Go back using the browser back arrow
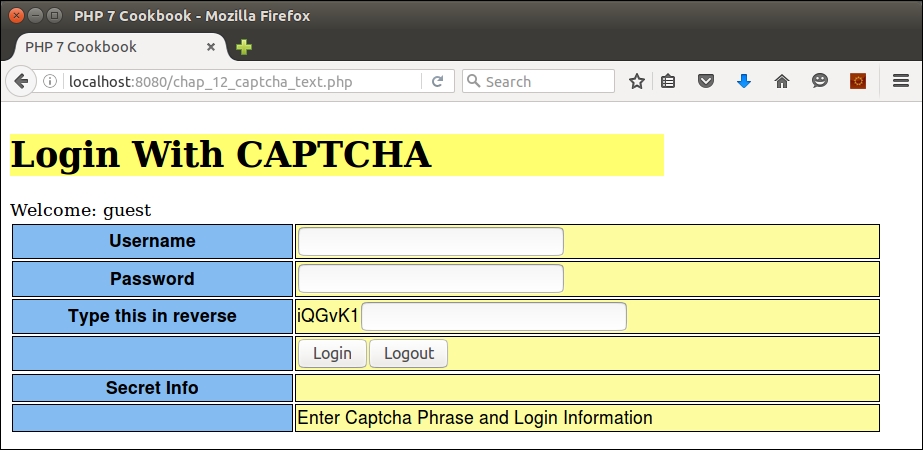The height and width of the screenshot is (450, 923). [21, 81]
